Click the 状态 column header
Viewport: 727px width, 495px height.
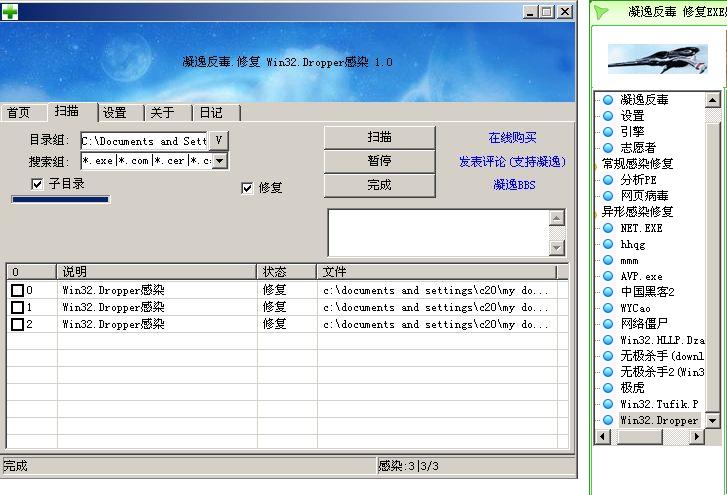tap(287, 272)
